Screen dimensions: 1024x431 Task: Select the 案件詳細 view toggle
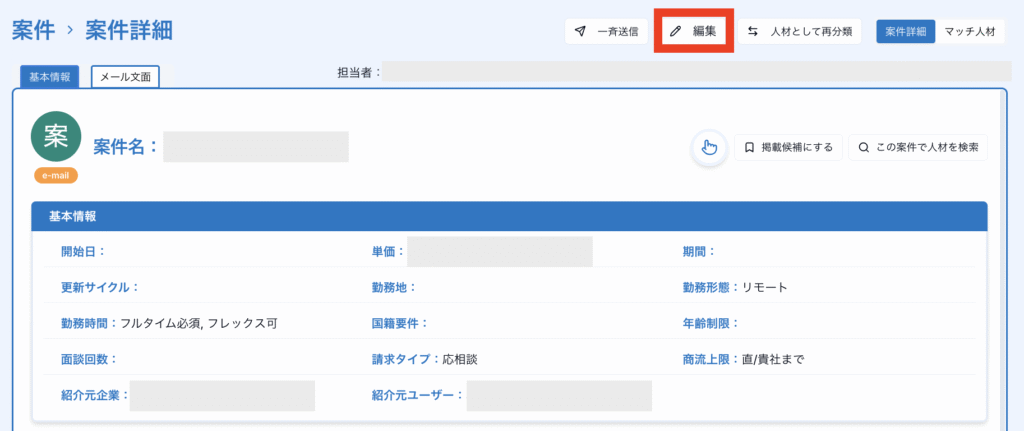point(906,32)
